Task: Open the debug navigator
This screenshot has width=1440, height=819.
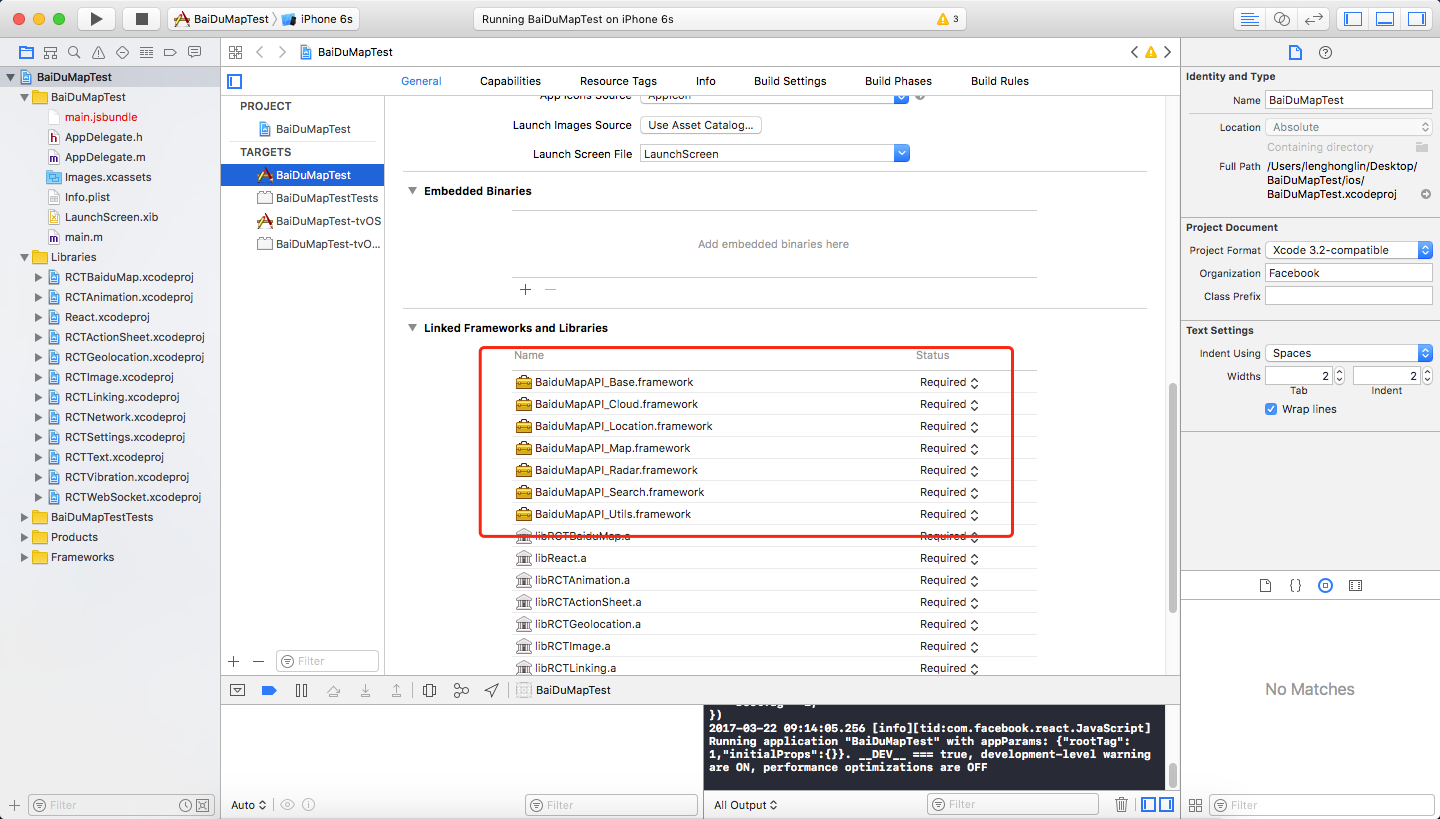Action: (146, 52)
